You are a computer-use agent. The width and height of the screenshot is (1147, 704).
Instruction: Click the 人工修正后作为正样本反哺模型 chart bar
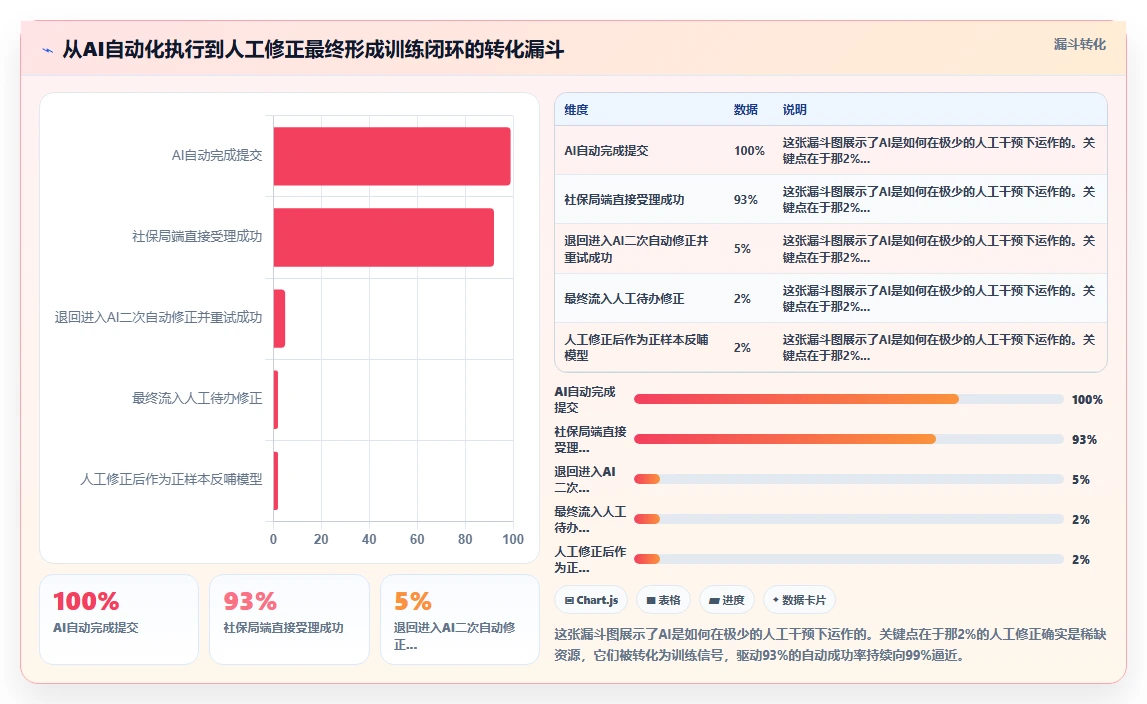click(276, 481)
